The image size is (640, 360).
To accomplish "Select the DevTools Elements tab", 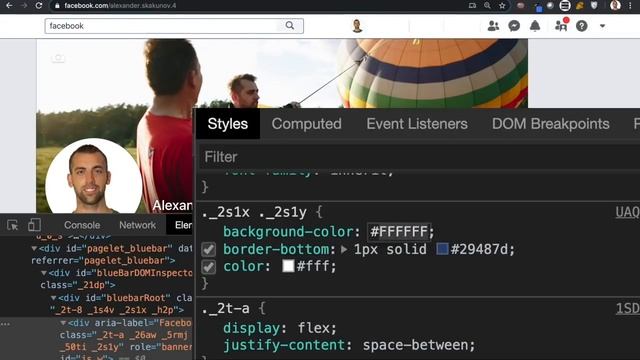I will [x=180, y=225].
